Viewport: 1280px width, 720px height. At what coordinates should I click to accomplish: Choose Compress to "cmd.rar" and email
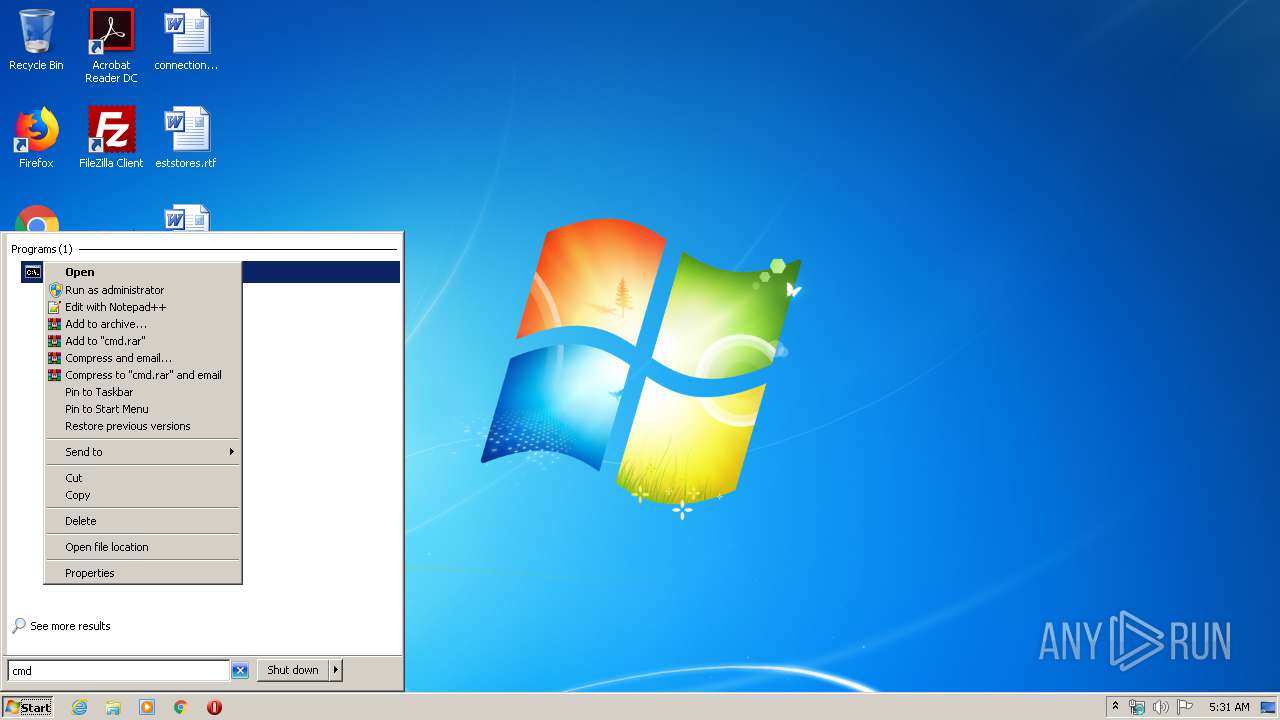pos(143,375)
